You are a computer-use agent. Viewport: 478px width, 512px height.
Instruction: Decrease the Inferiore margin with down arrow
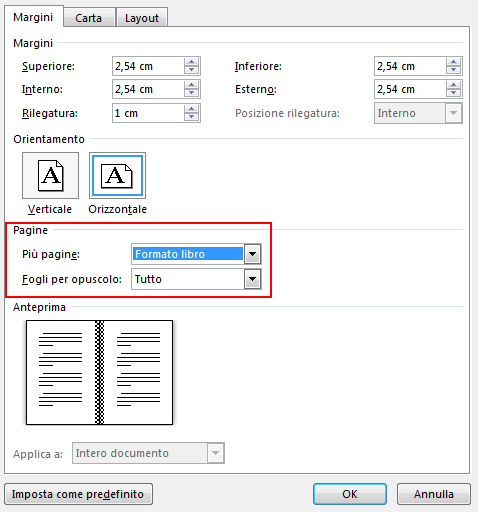click(453, 70)
